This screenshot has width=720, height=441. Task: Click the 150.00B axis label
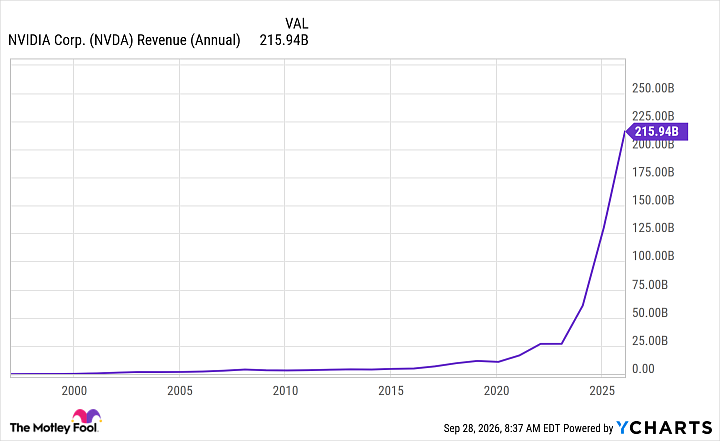coord(653,200)
